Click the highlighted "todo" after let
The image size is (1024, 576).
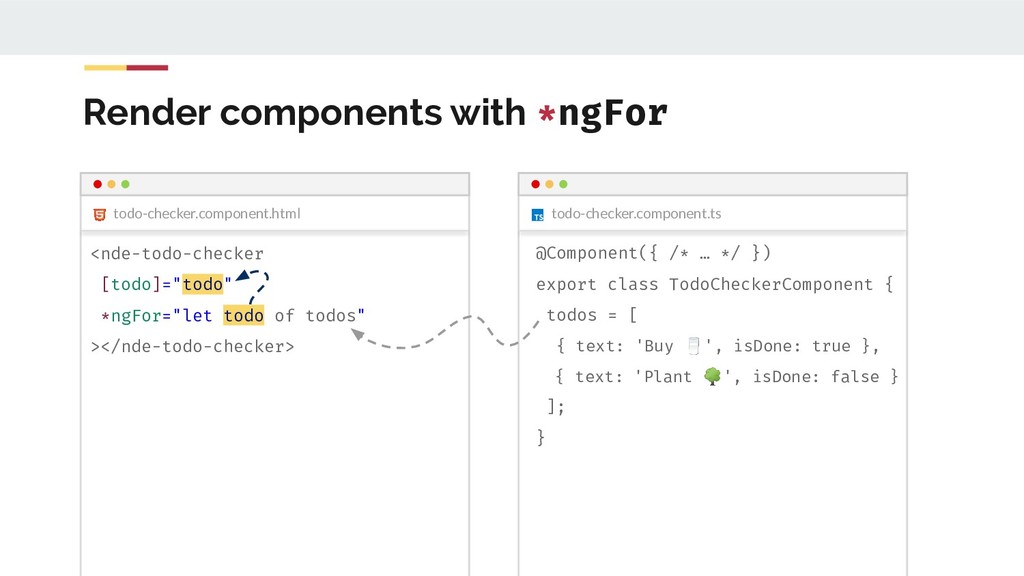tap(244, 316)
